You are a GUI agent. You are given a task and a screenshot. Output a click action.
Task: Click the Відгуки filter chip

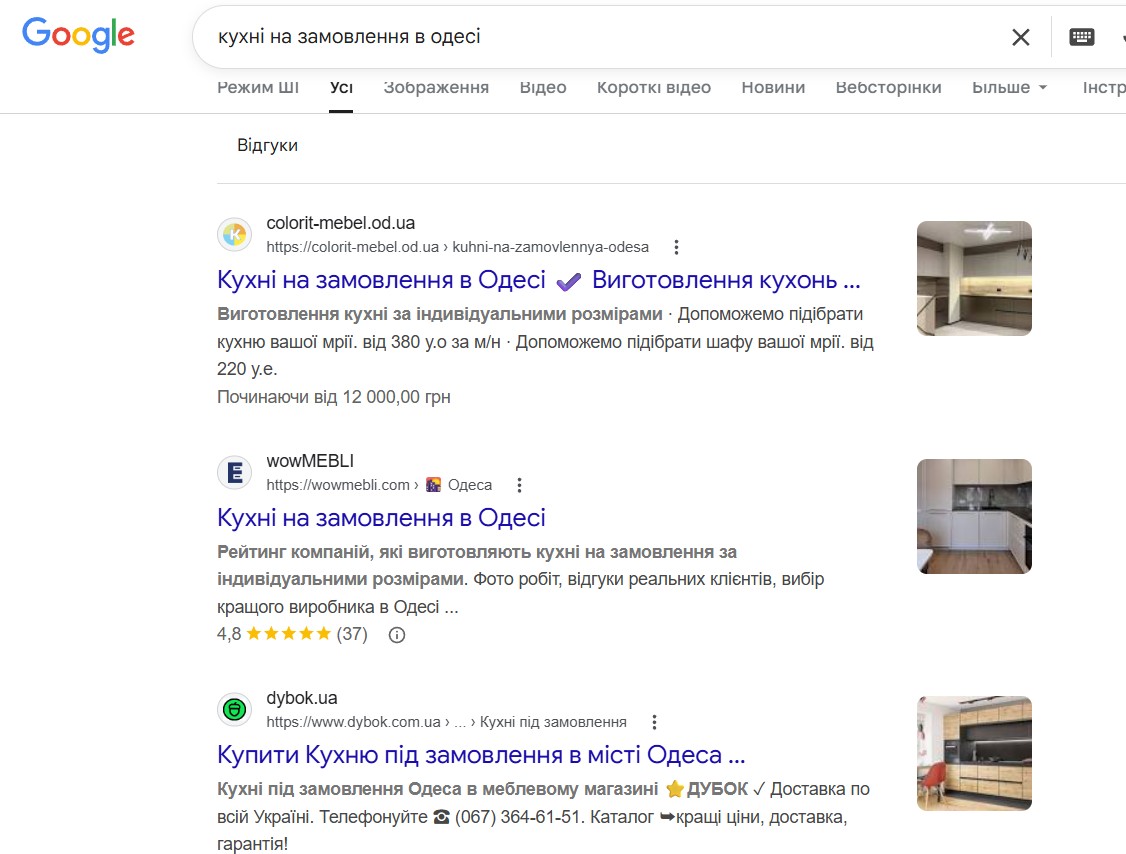[267, 145]
